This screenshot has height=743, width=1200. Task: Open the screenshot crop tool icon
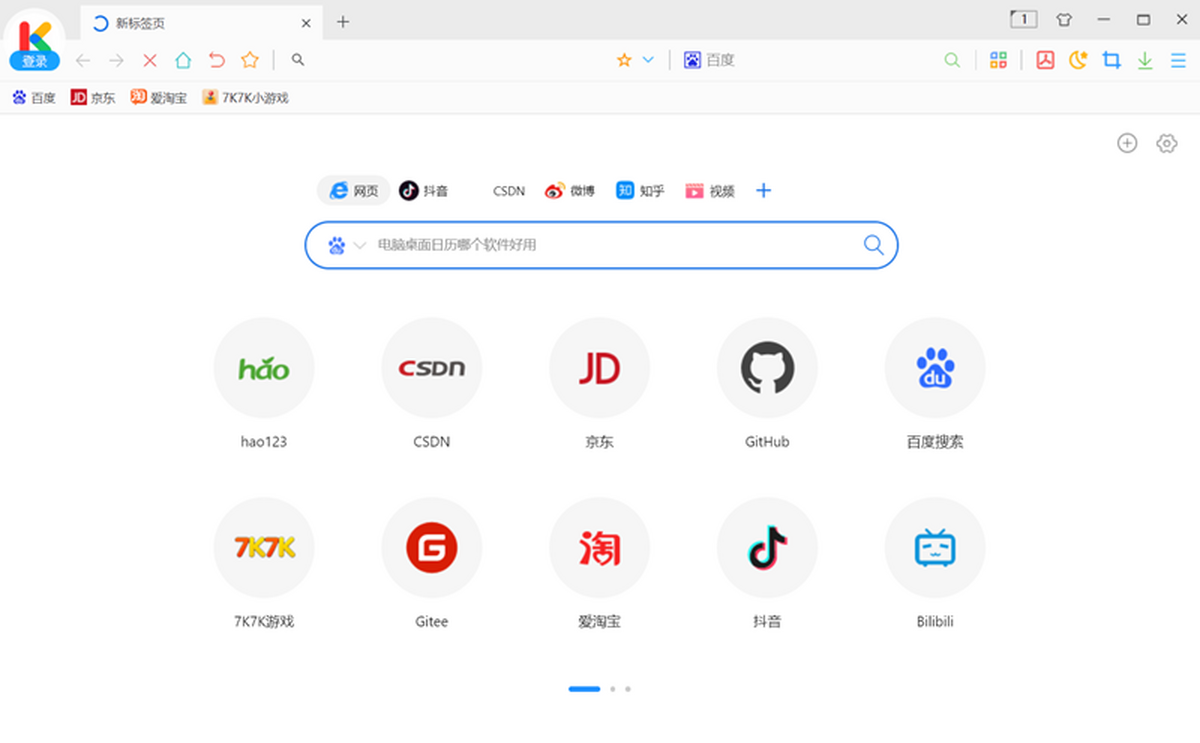click(x=1111, y=60)
